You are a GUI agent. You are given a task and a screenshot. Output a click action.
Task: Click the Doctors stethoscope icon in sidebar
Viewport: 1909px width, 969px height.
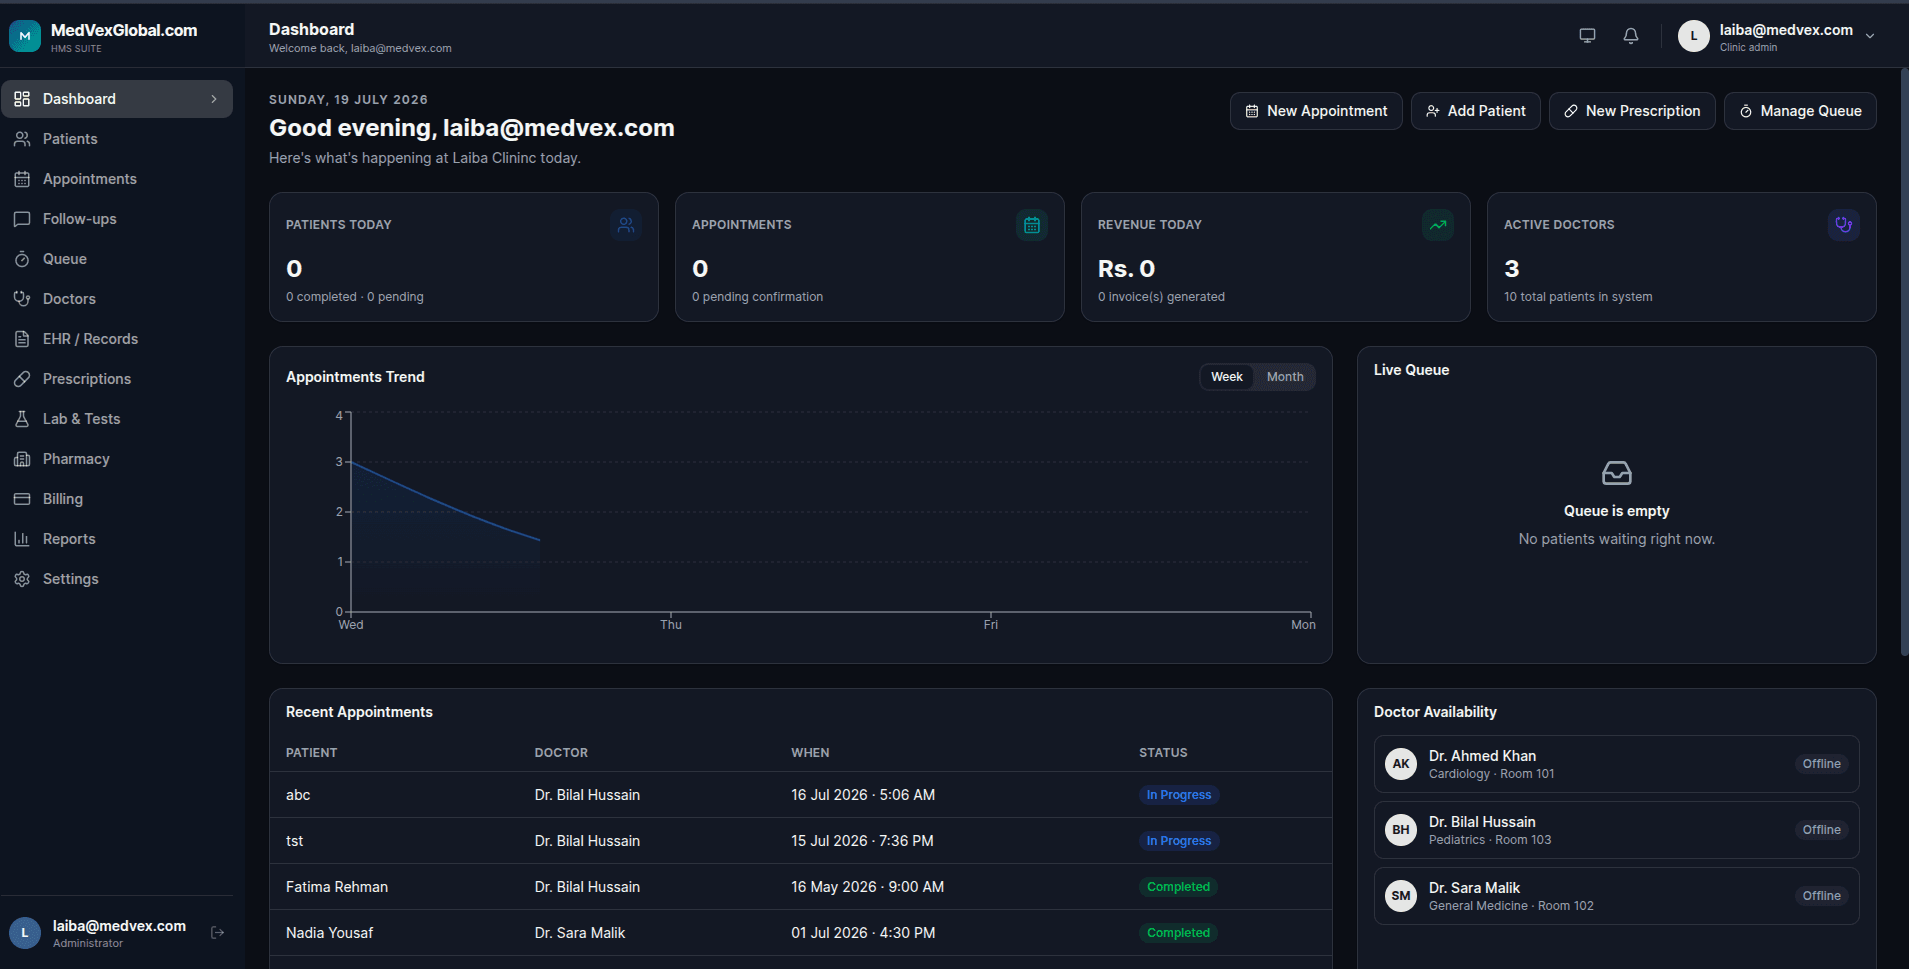point(22,299)
